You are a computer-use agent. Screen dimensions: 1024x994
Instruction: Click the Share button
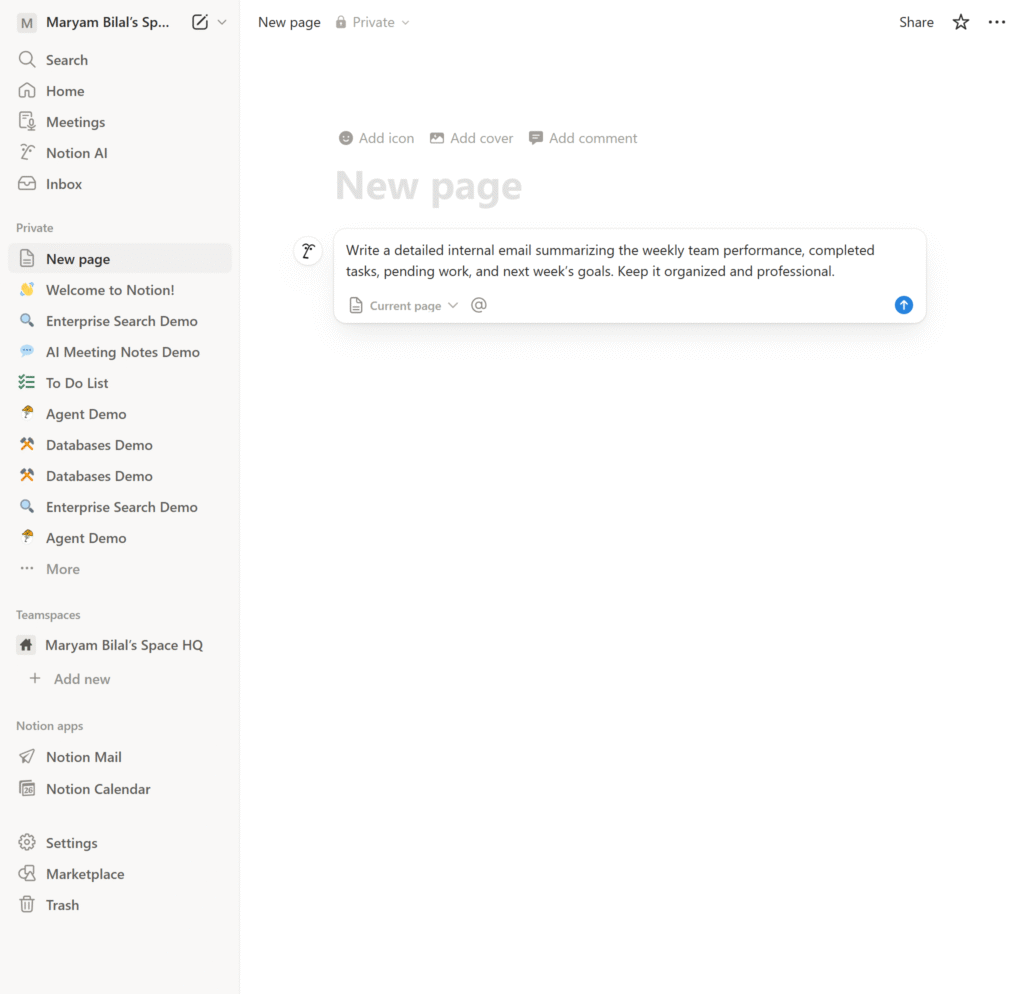click(915, 21)
